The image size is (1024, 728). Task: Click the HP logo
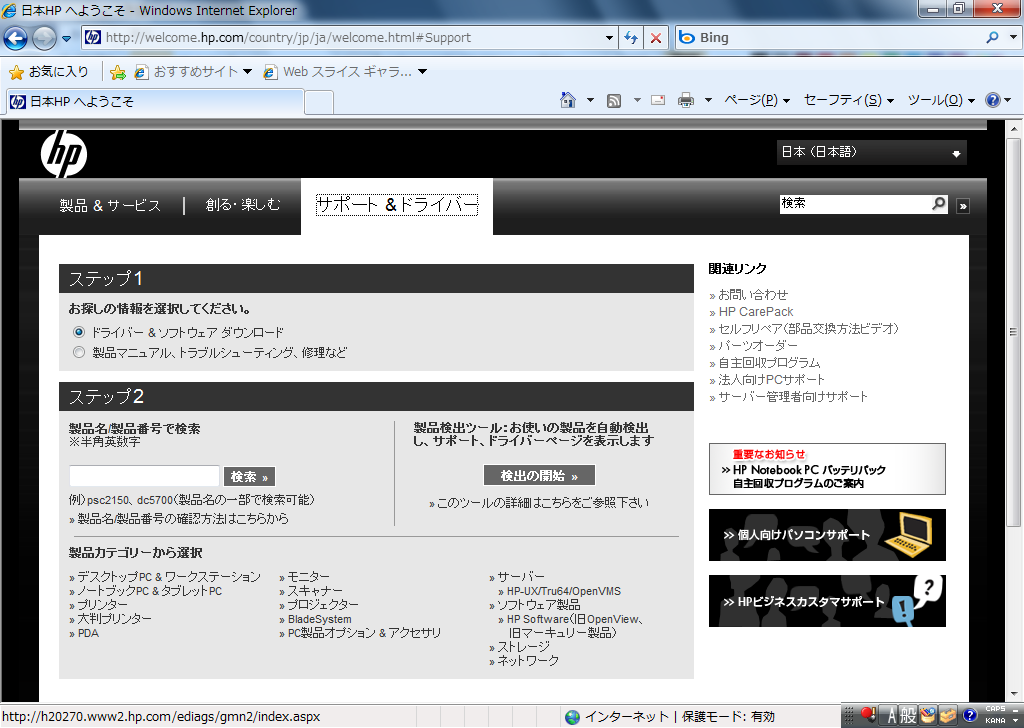pyautogui.click(x=63, y=153)
